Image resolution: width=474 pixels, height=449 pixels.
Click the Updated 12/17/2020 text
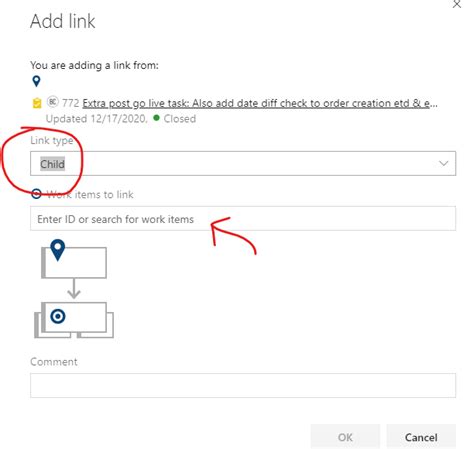[x=96, y=119]
